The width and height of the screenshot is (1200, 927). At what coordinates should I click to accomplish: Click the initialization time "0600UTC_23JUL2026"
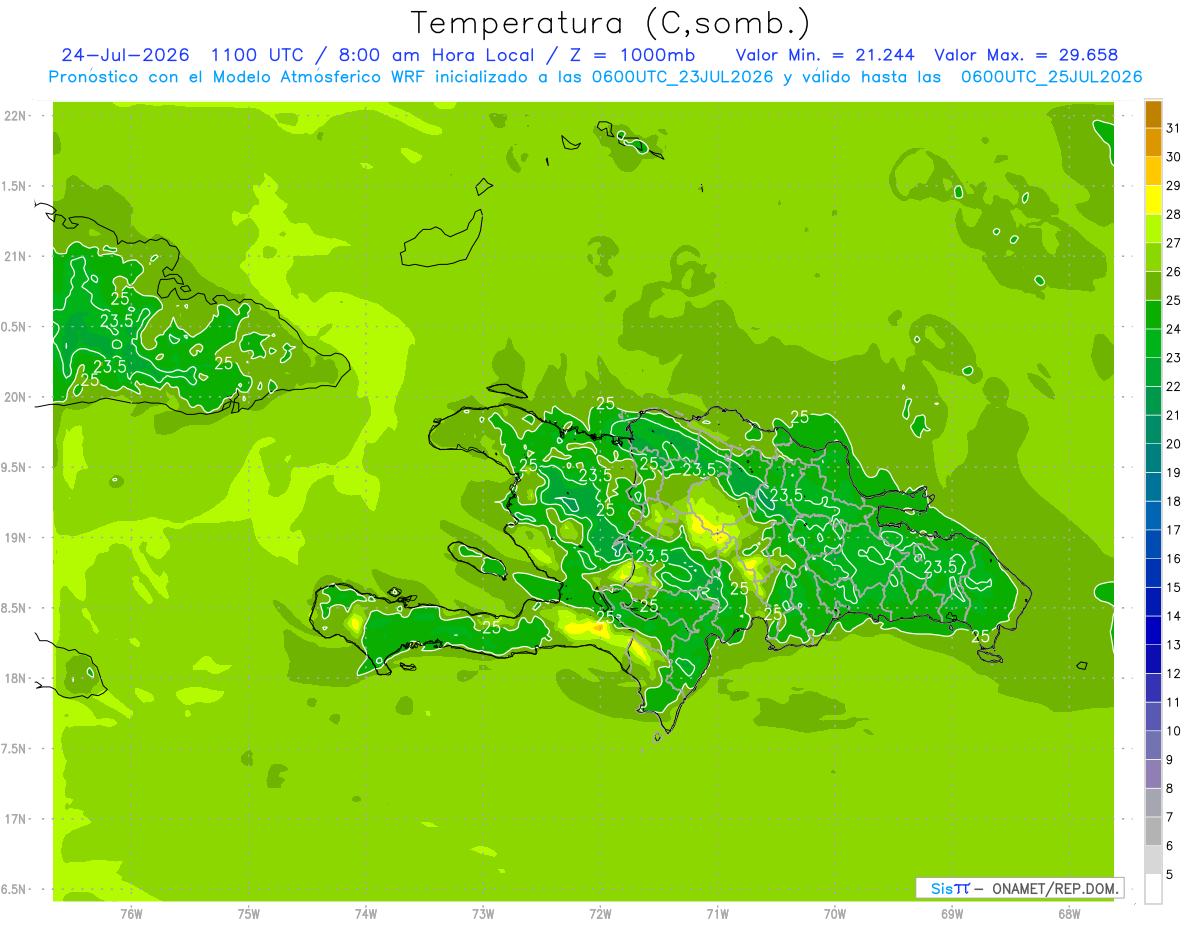[x=682, y=77]
